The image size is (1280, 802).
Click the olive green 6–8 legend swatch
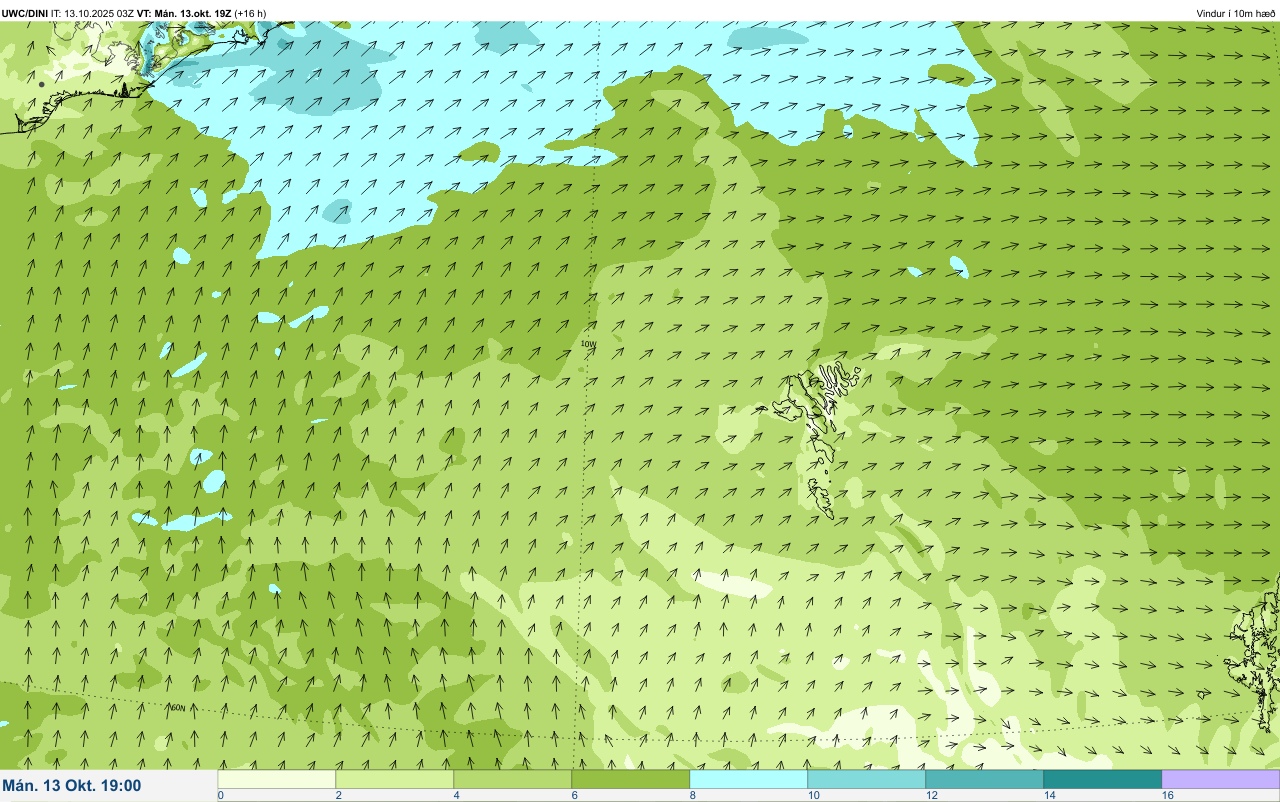[631, 779]
